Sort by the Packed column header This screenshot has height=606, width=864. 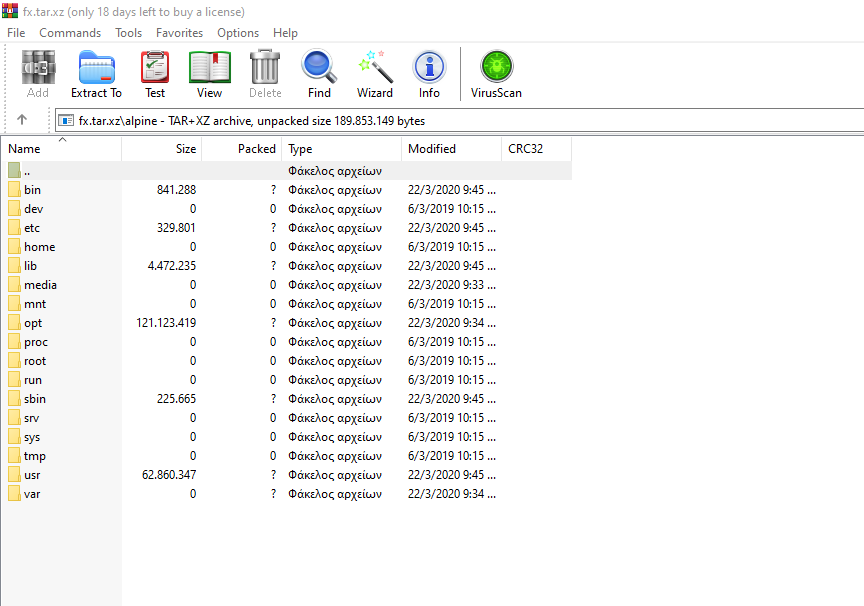pyautogui.click(x=242, y=149)
